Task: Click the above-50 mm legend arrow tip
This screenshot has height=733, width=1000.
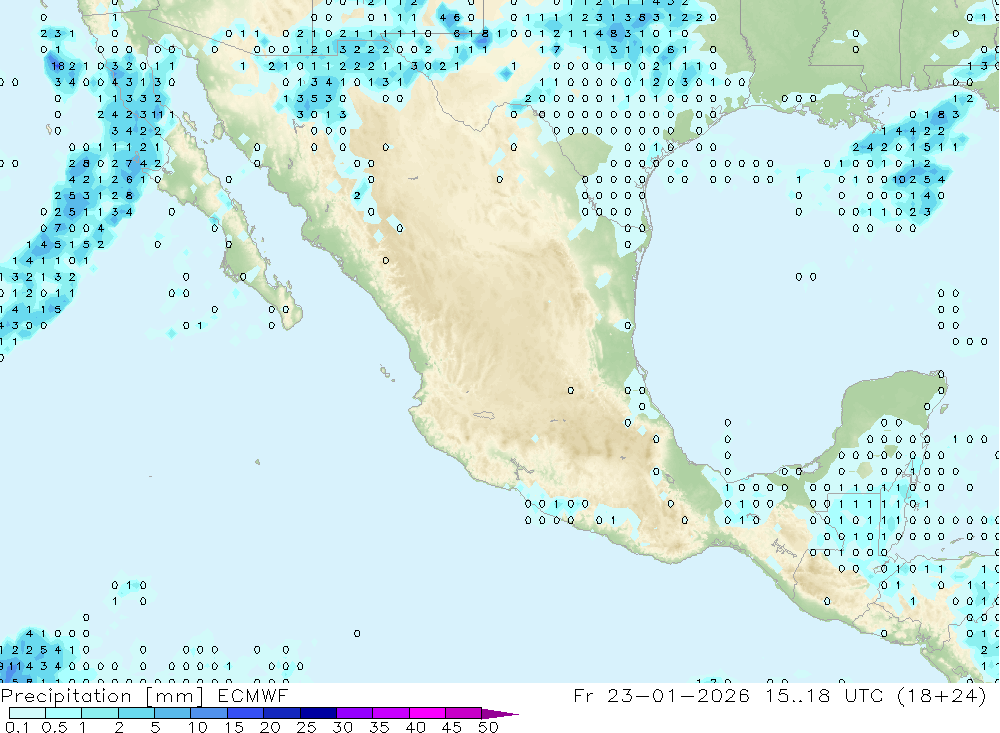Action: click(501, 714)
